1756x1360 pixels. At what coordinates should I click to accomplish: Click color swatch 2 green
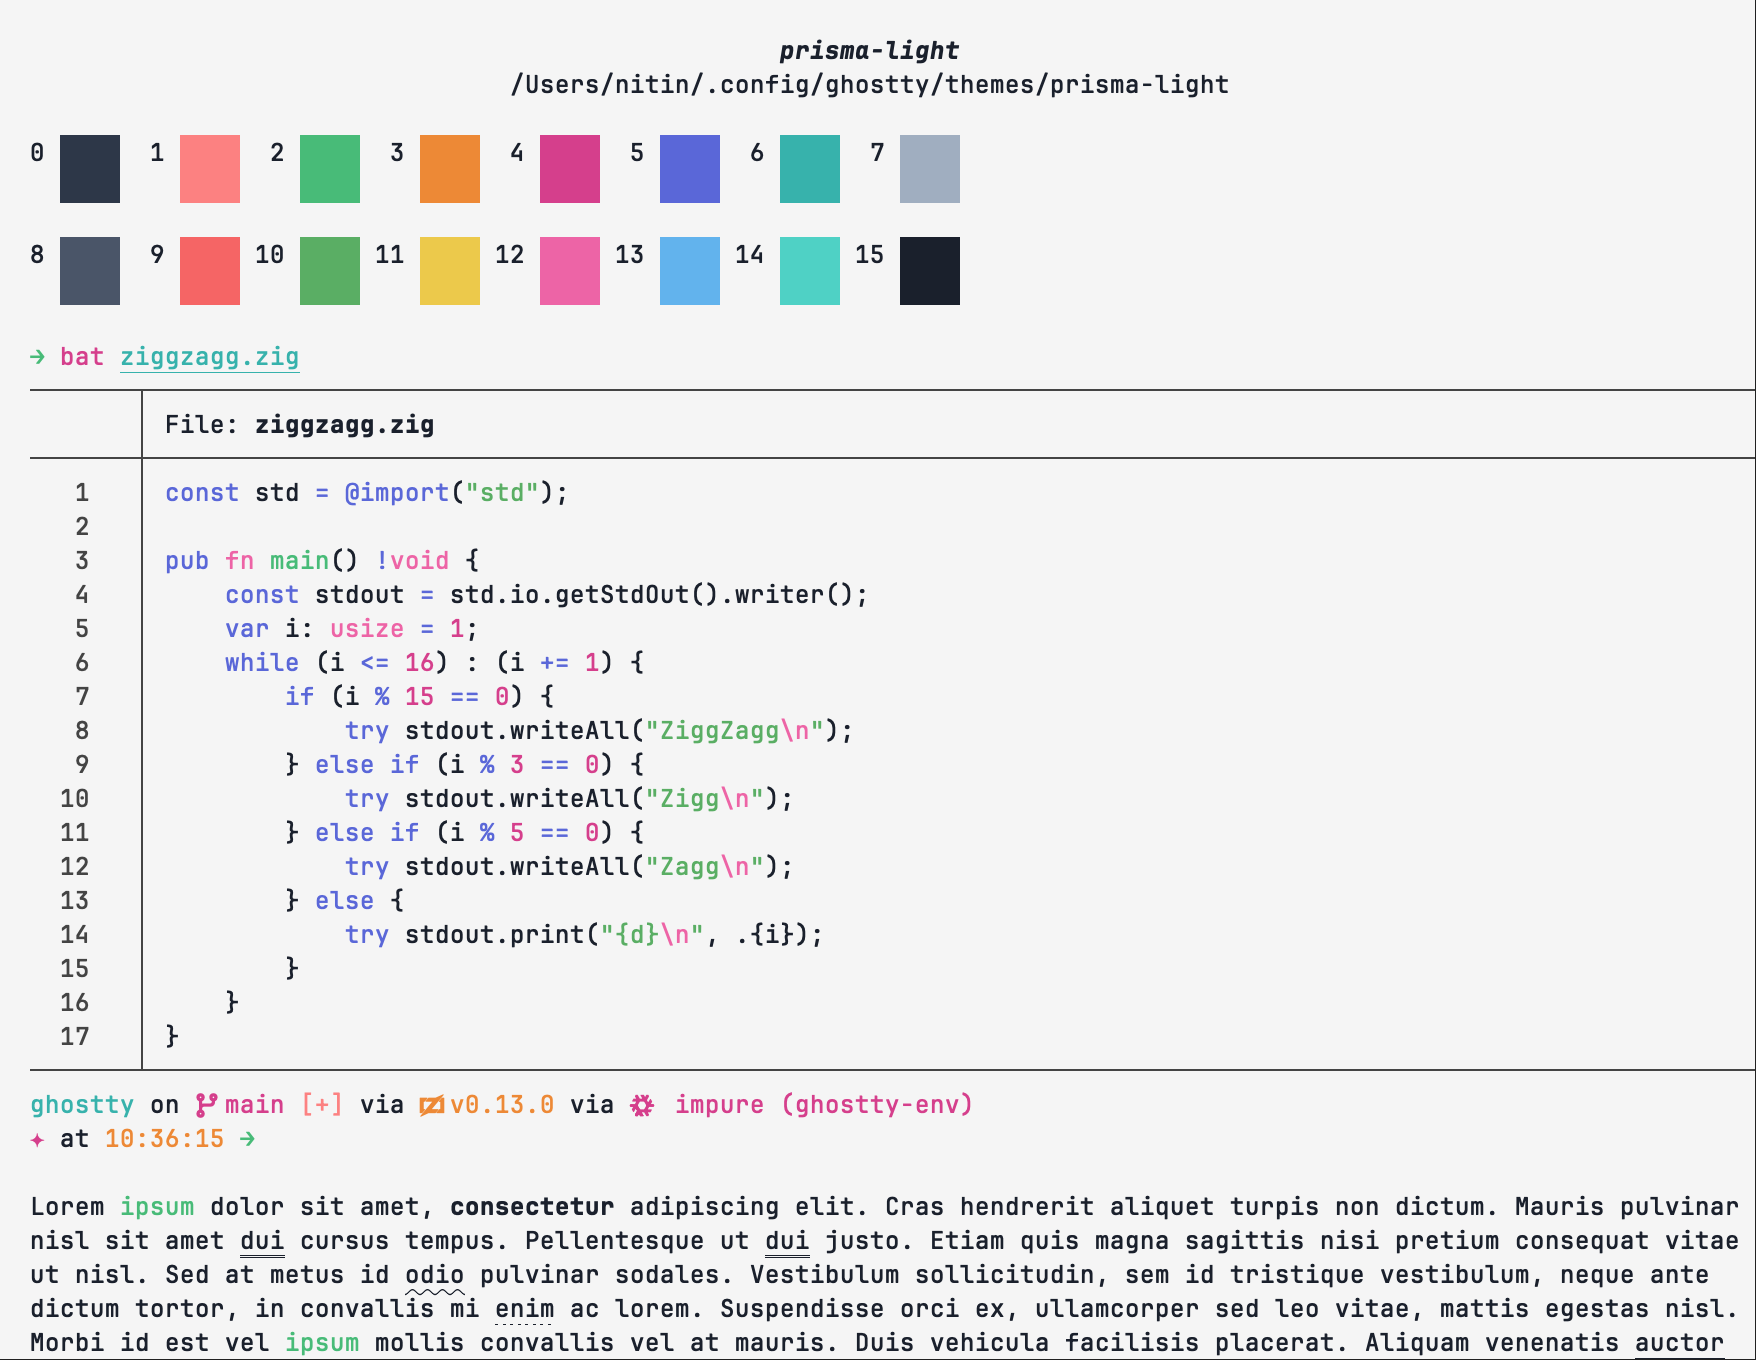[330, 169]
